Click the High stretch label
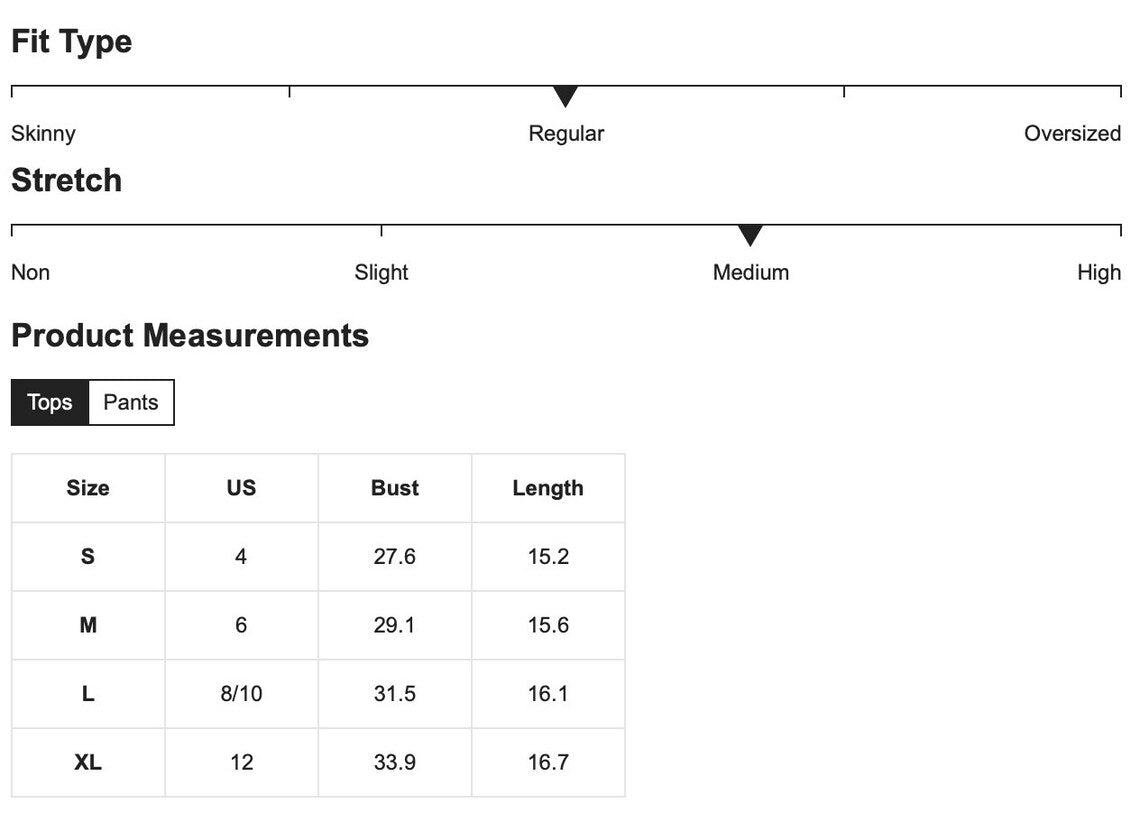The image size is (1140, 813). point(1099,272)
